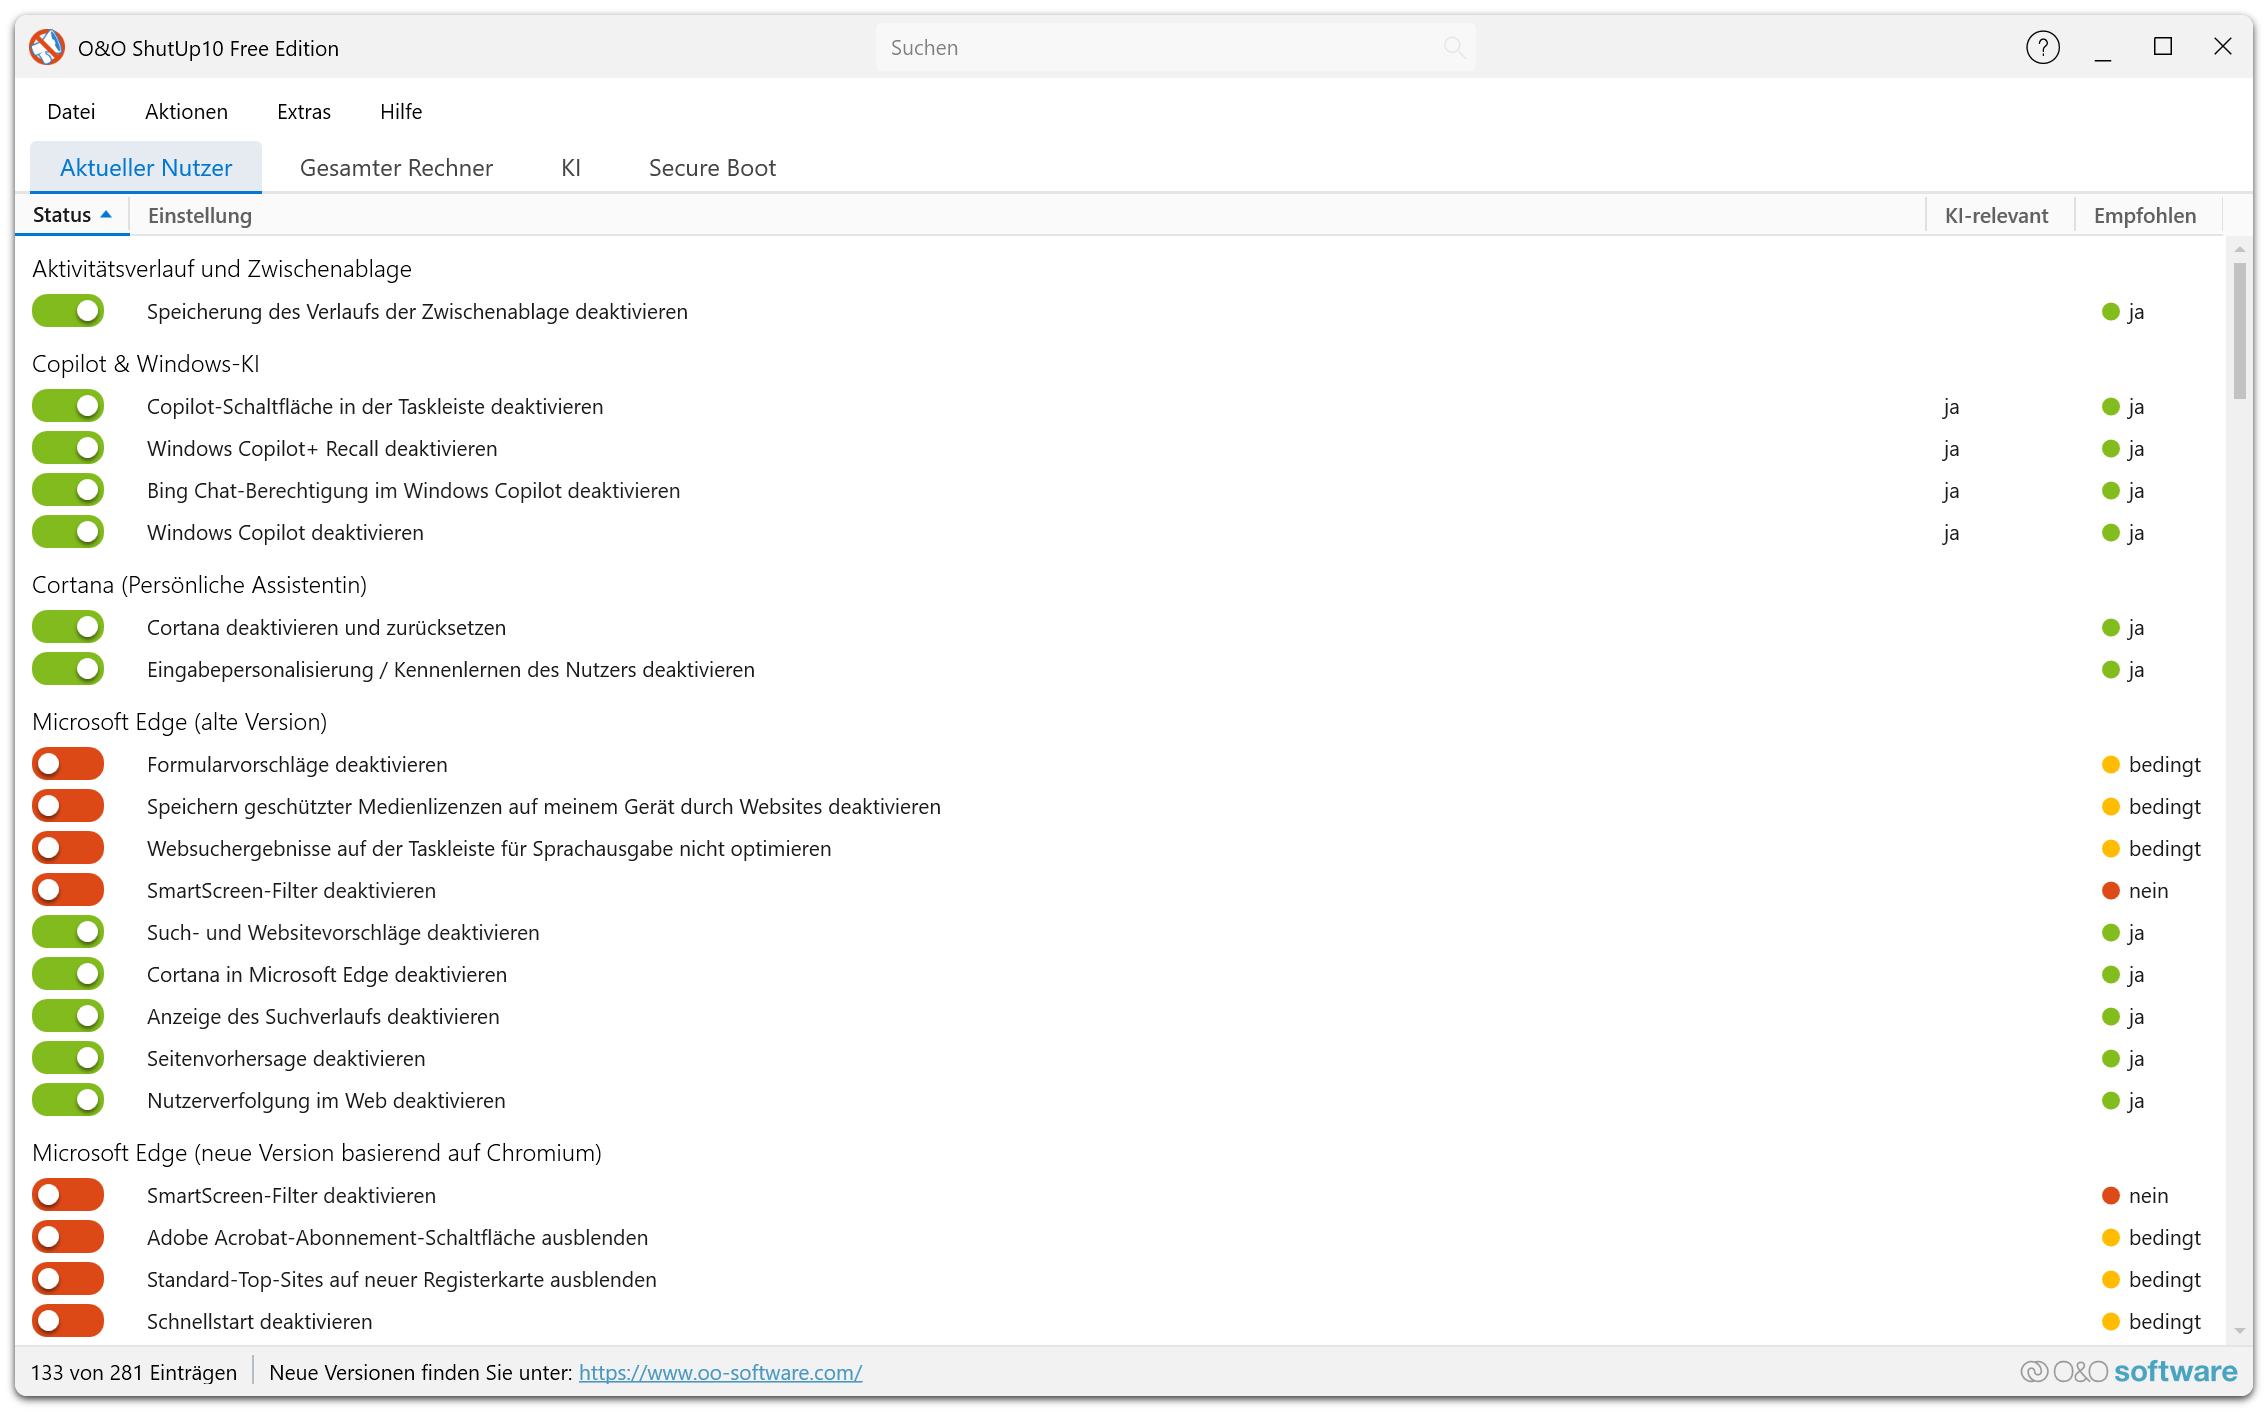Switch to the Gesamter Rechner tab
This screenshot has width=2268, height=1411.
coord(396,168)
